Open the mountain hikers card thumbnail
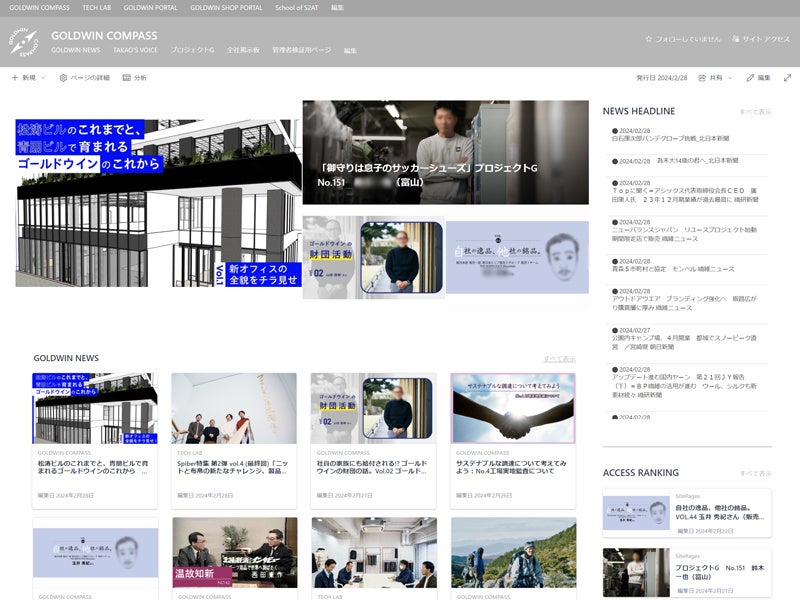800x600 pixels. [x=514, y=553]
